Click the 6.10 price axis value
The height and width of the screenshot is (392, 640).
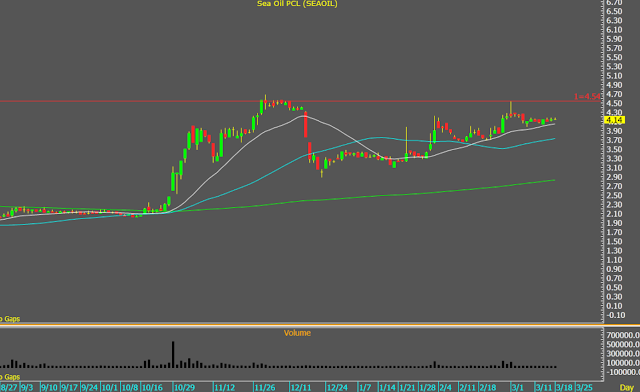(614, 30)
